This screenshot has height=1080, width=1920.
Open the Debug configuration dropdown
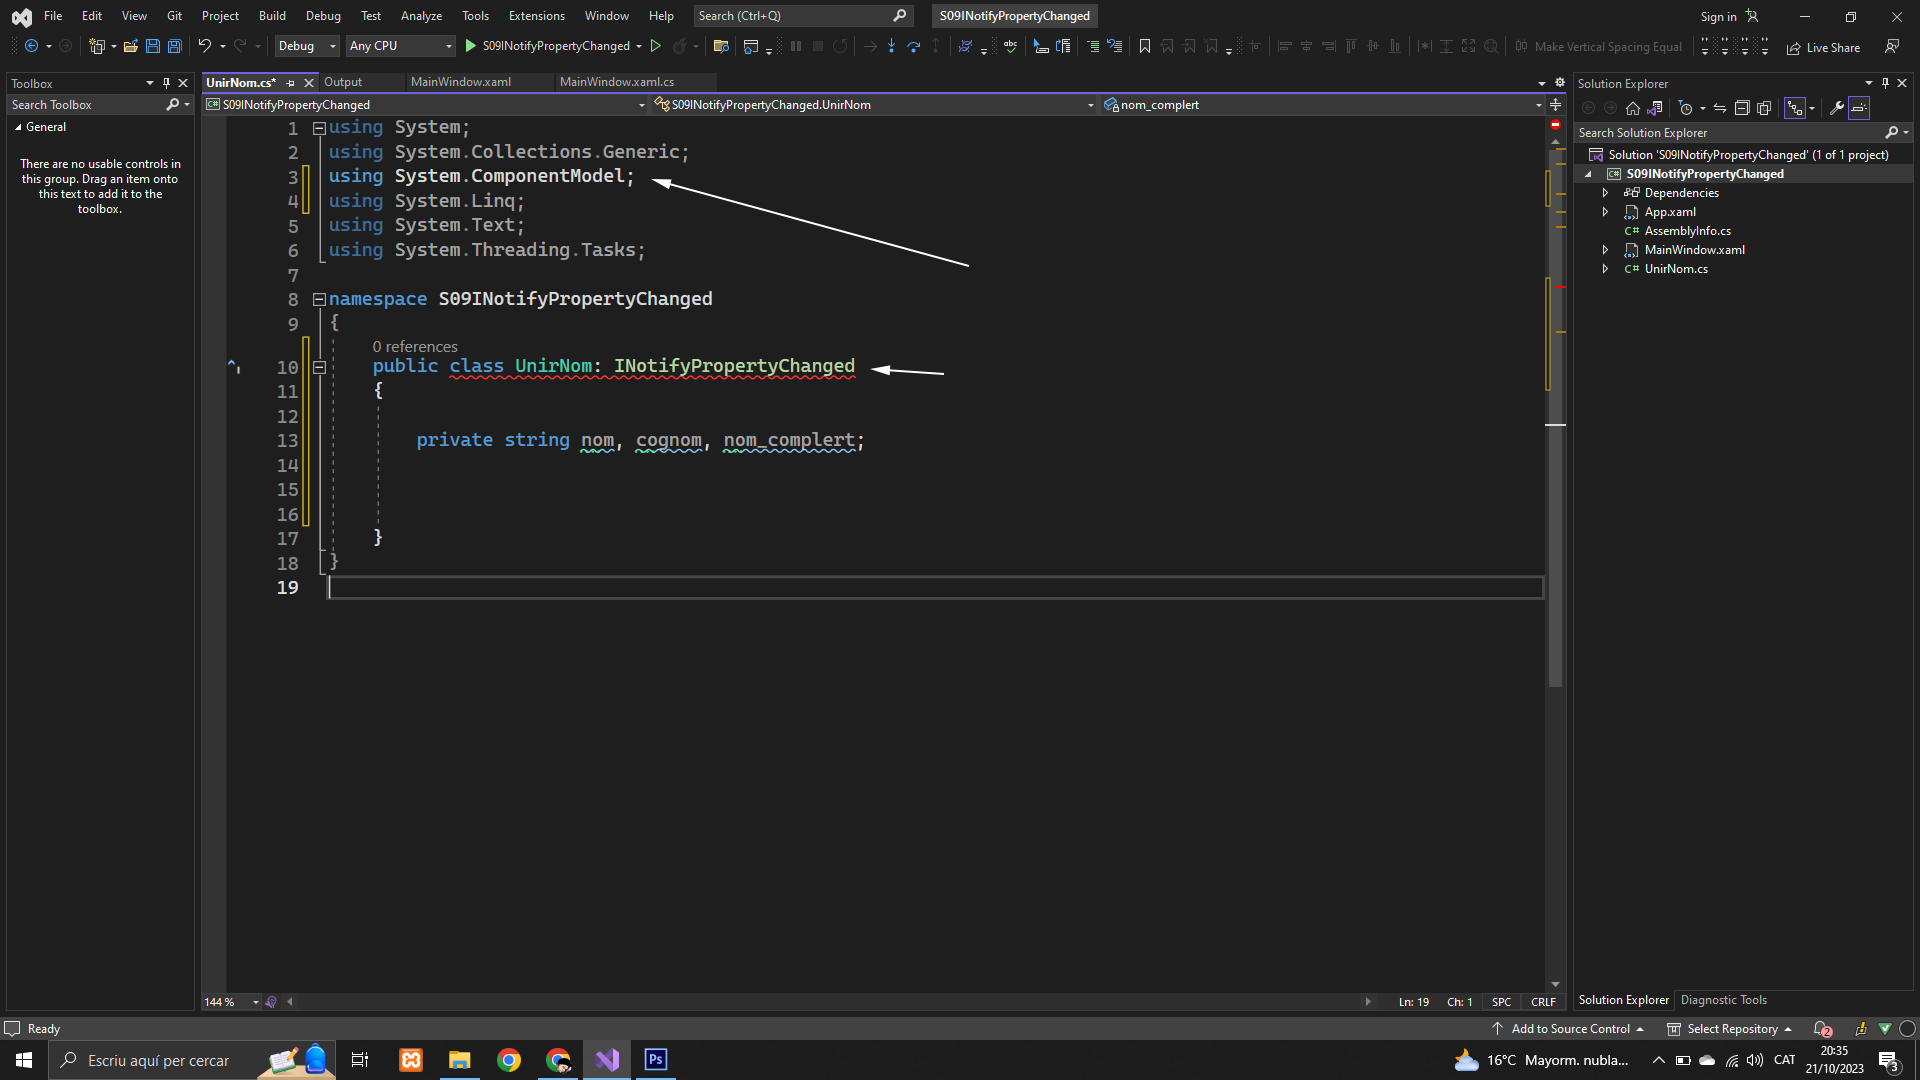click(x=306, y=46)
